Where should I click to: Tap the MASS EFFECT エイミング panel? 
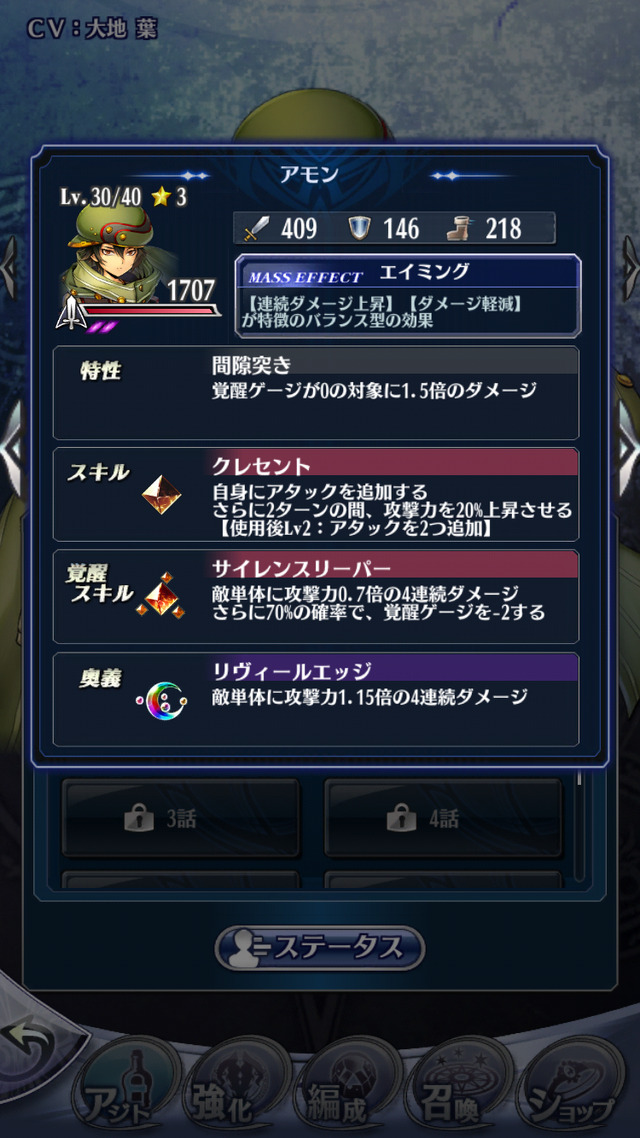409,296
